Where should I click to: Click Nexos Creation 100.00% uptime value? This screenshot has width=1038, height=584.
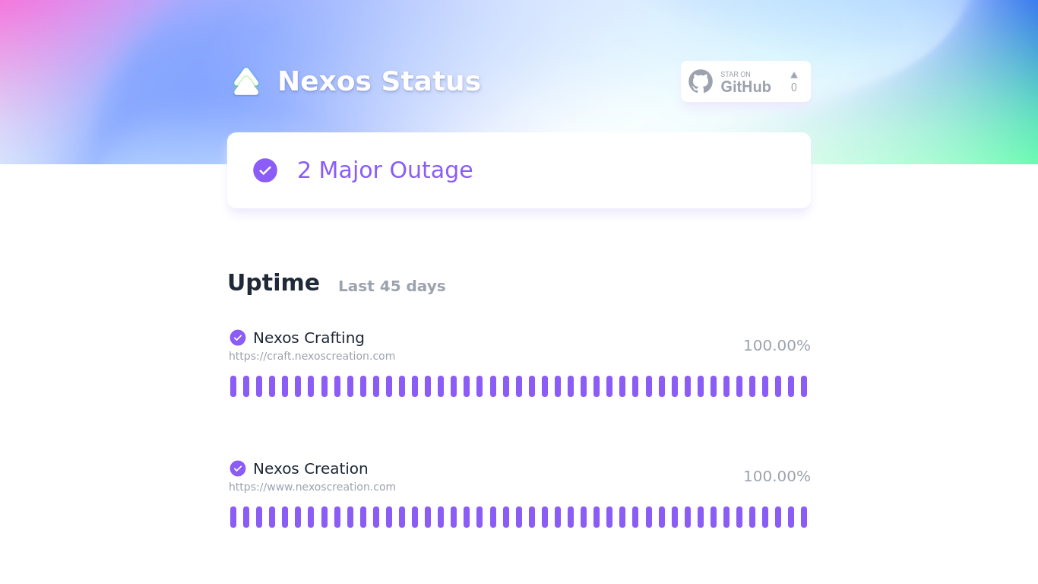[777, 477]
